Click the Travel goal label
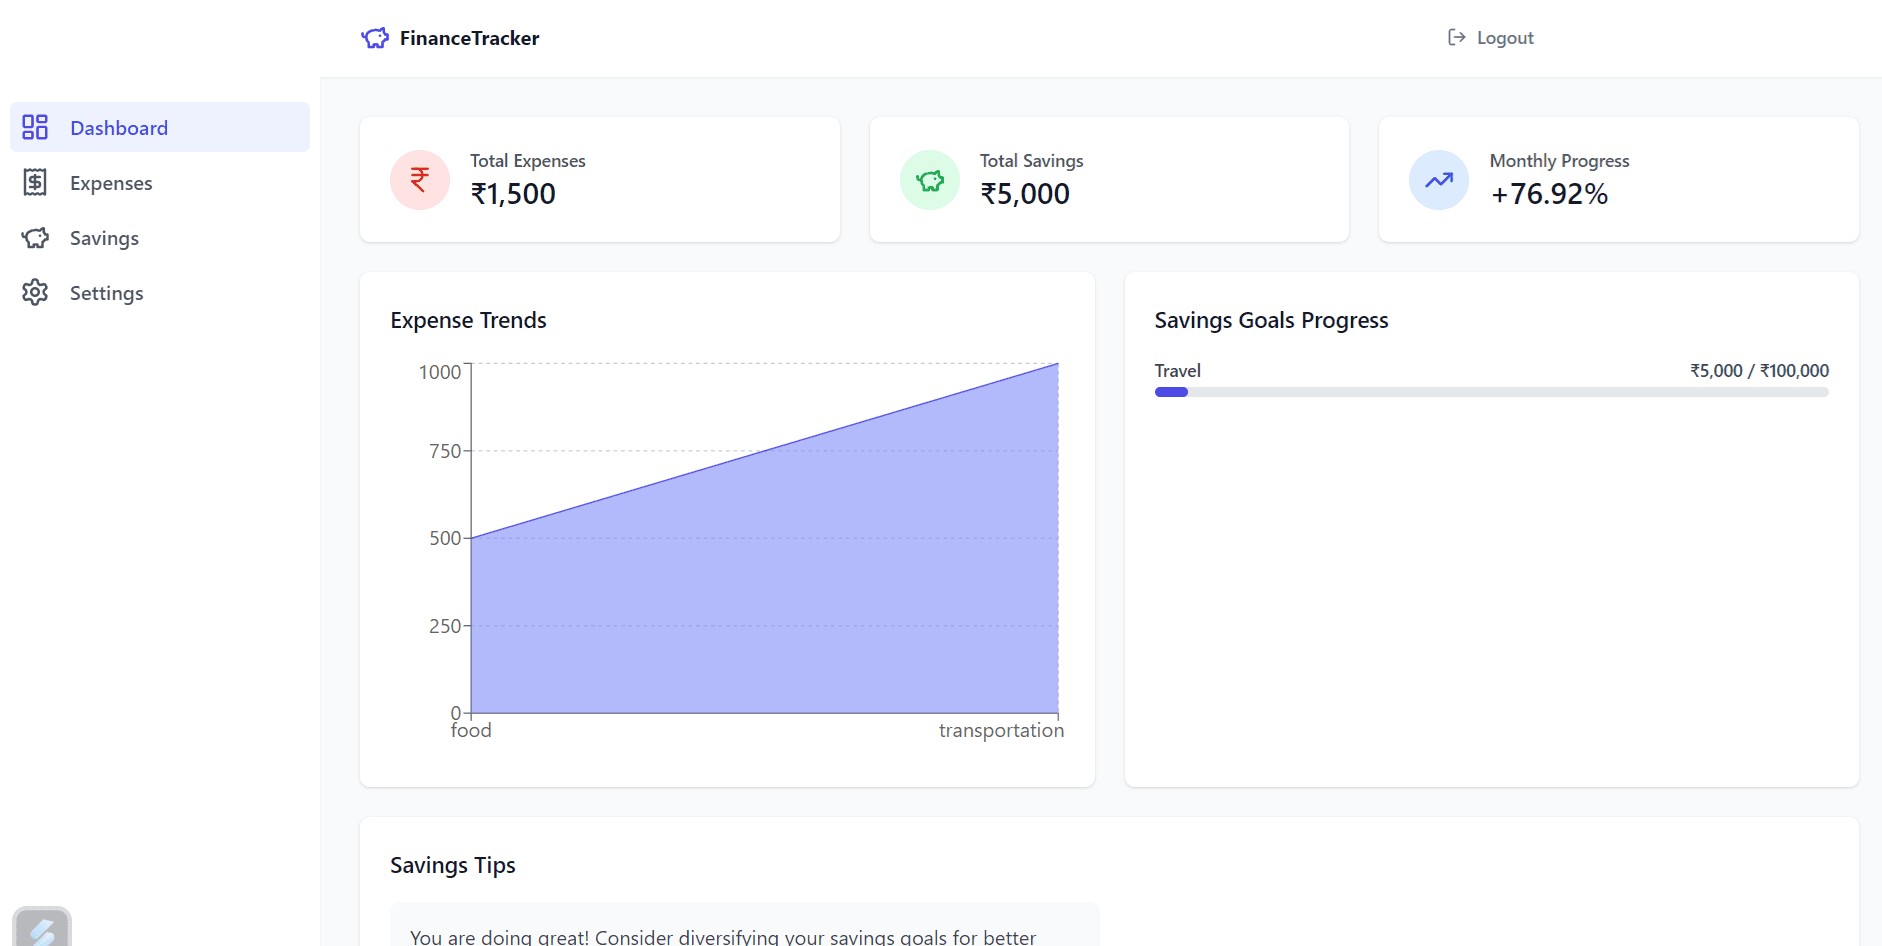The image size is (1882, 946). click(1177, 371)
